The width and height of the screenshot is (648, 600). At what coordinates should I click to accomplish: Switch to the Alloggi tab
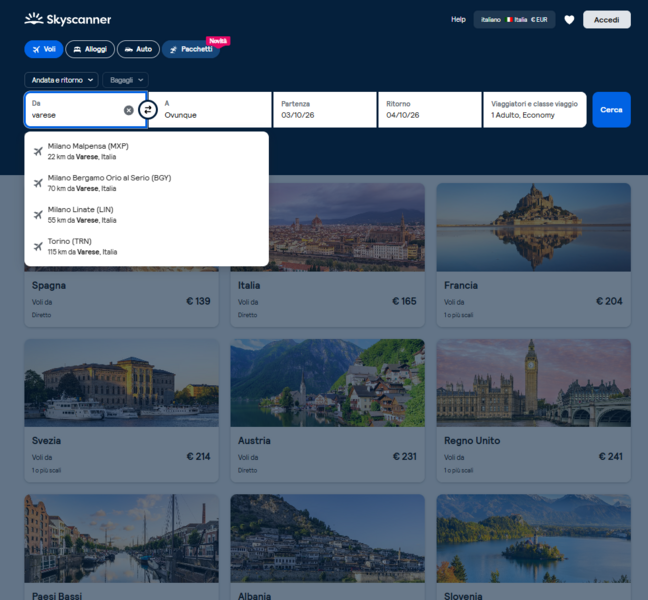90,49
